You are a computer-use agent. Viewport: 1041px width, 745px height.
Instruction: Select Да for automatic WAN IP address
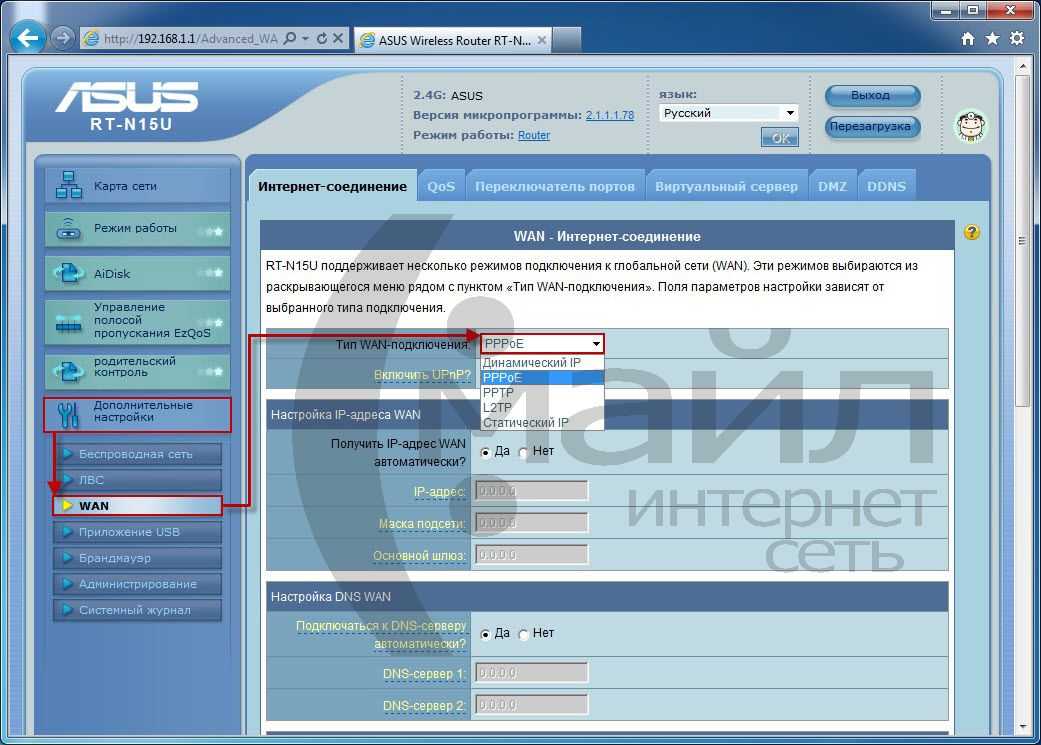[x=486, y=452]
